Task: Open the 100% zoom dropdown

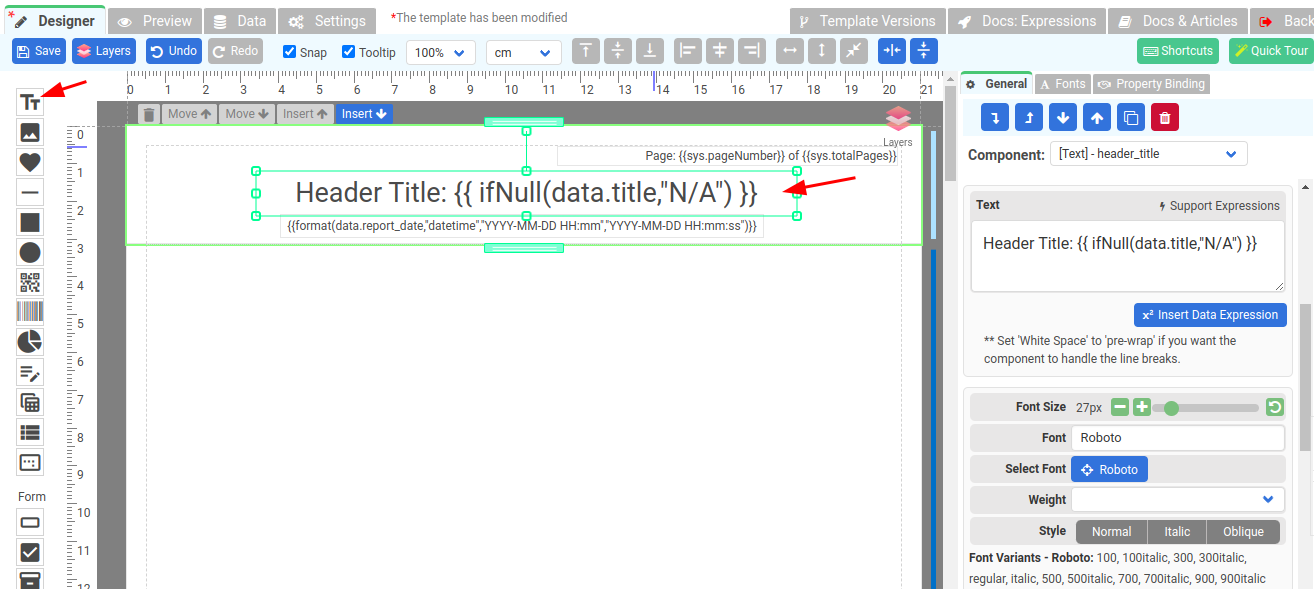Action: point(440,52)
